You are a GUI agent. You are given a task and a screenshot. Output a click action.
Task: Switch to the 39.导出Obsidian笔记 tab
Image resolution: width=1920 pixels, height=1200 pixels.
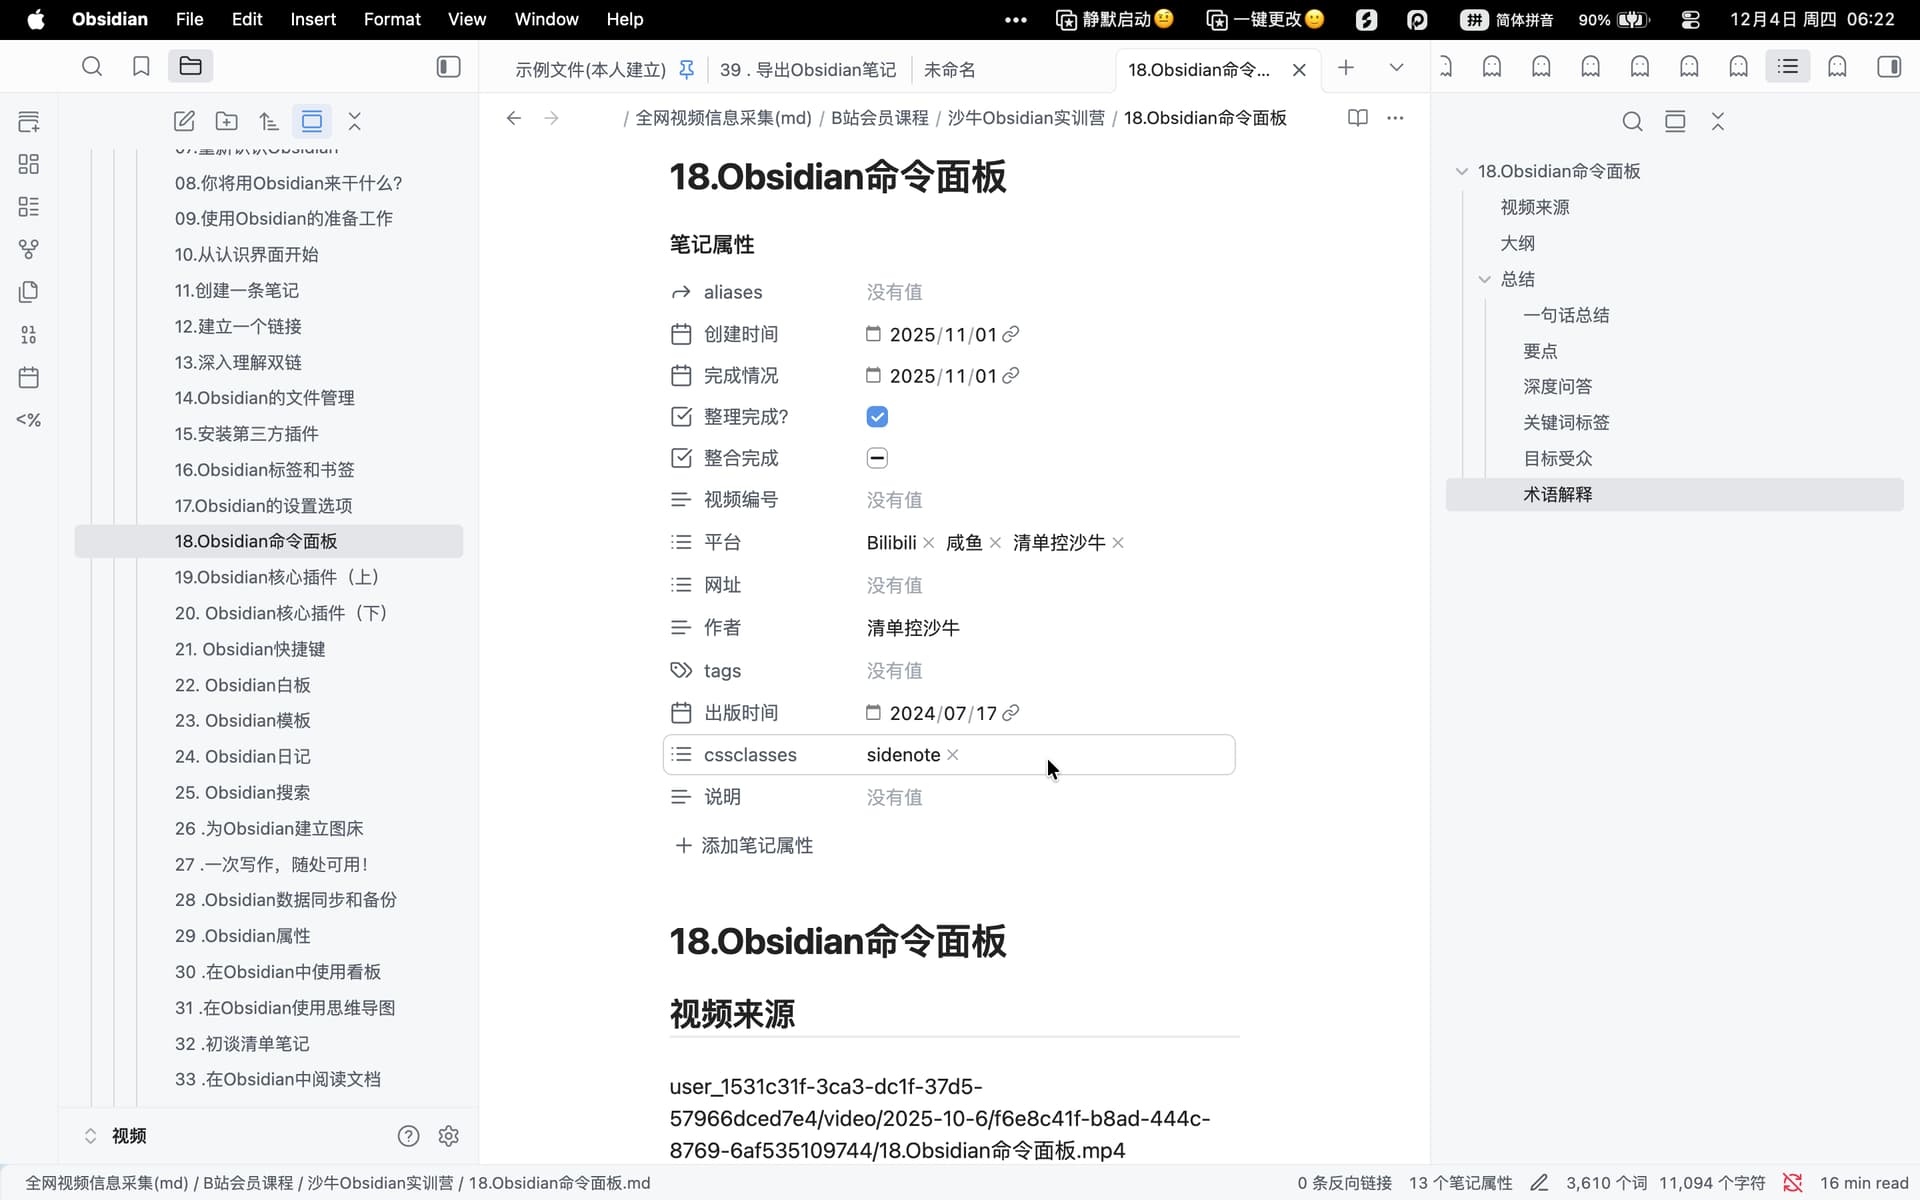[x=808, y=69]
